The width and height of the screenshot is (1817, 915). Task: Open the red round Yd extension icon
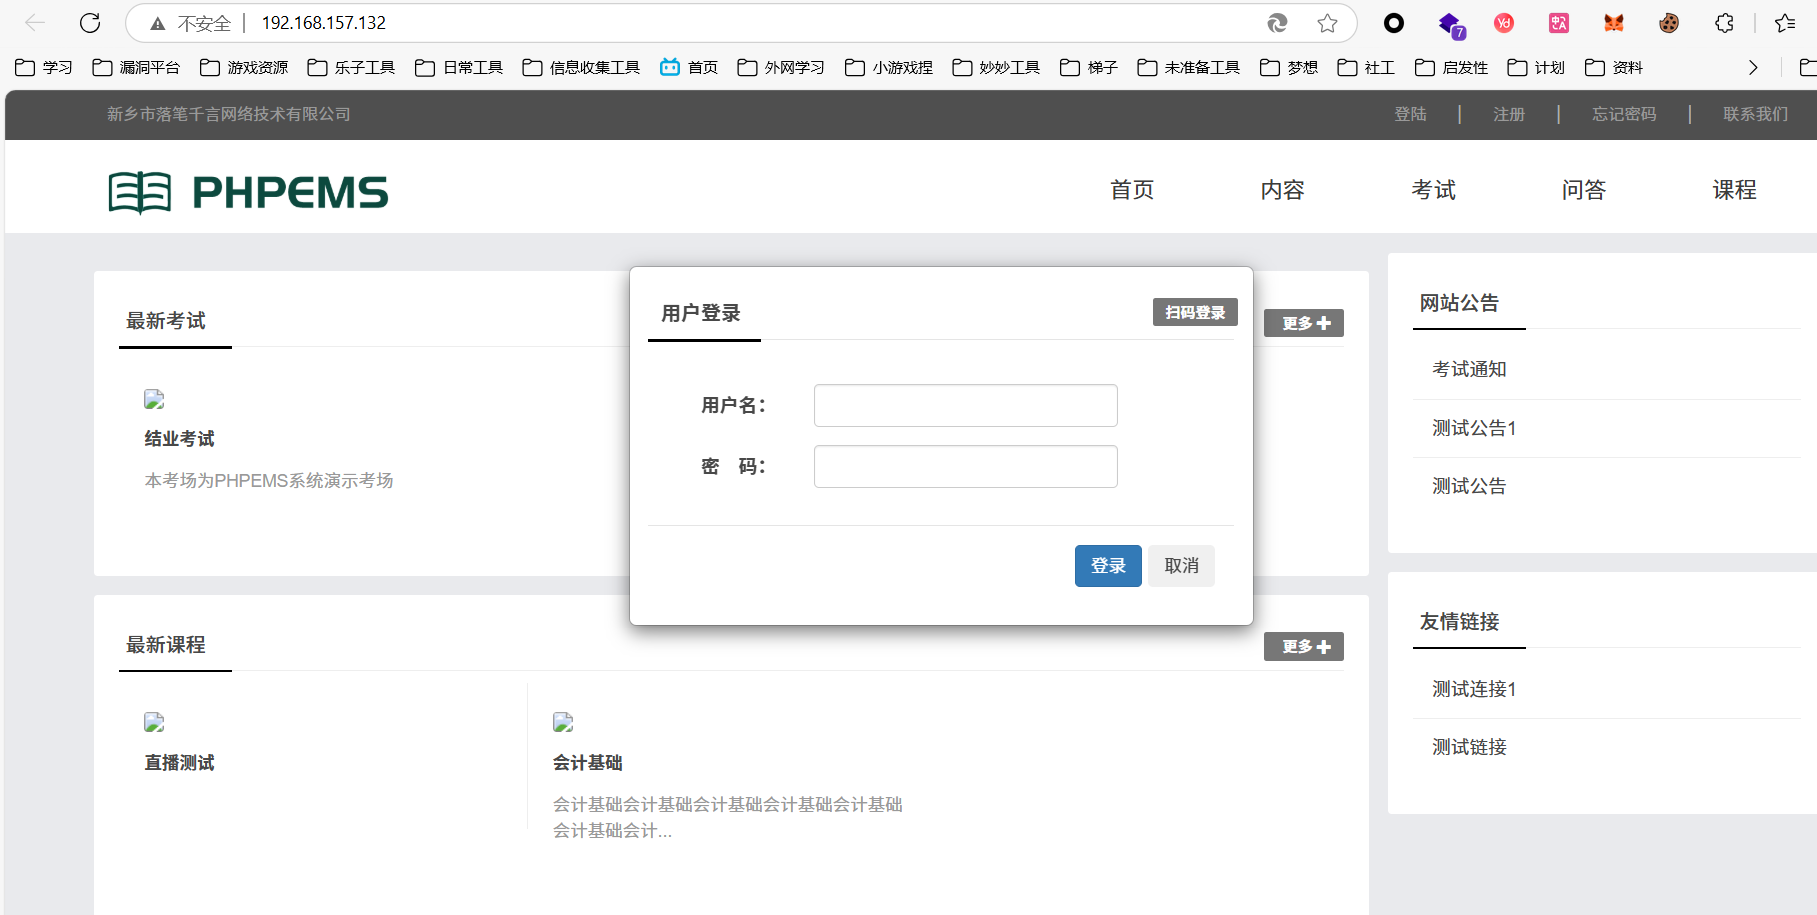(1504, 23)
